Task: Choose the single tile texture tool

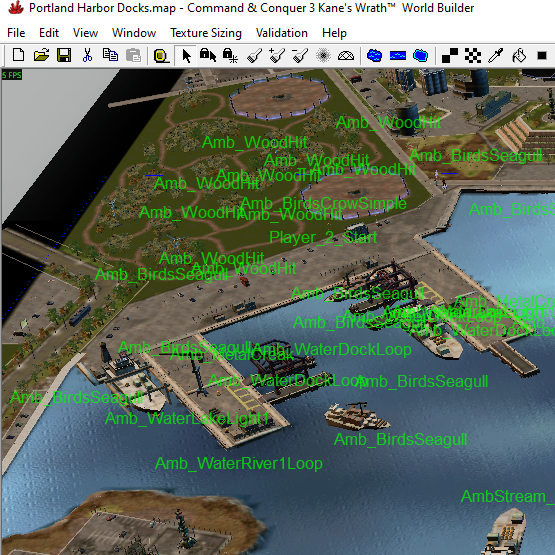Action: 450,56
